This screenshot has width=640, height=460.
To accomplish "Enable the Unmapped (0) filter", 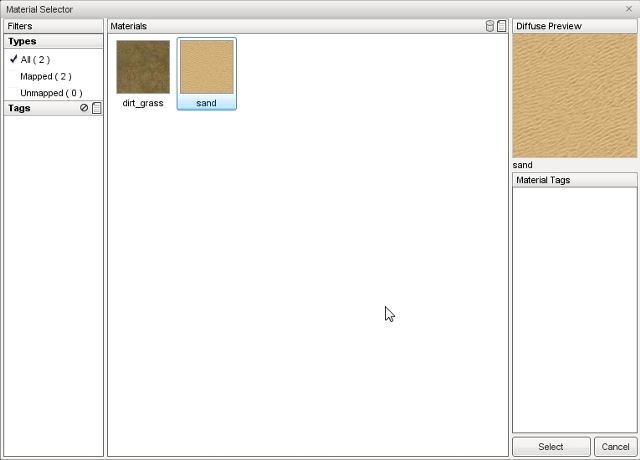I will (x=48, y=93).
